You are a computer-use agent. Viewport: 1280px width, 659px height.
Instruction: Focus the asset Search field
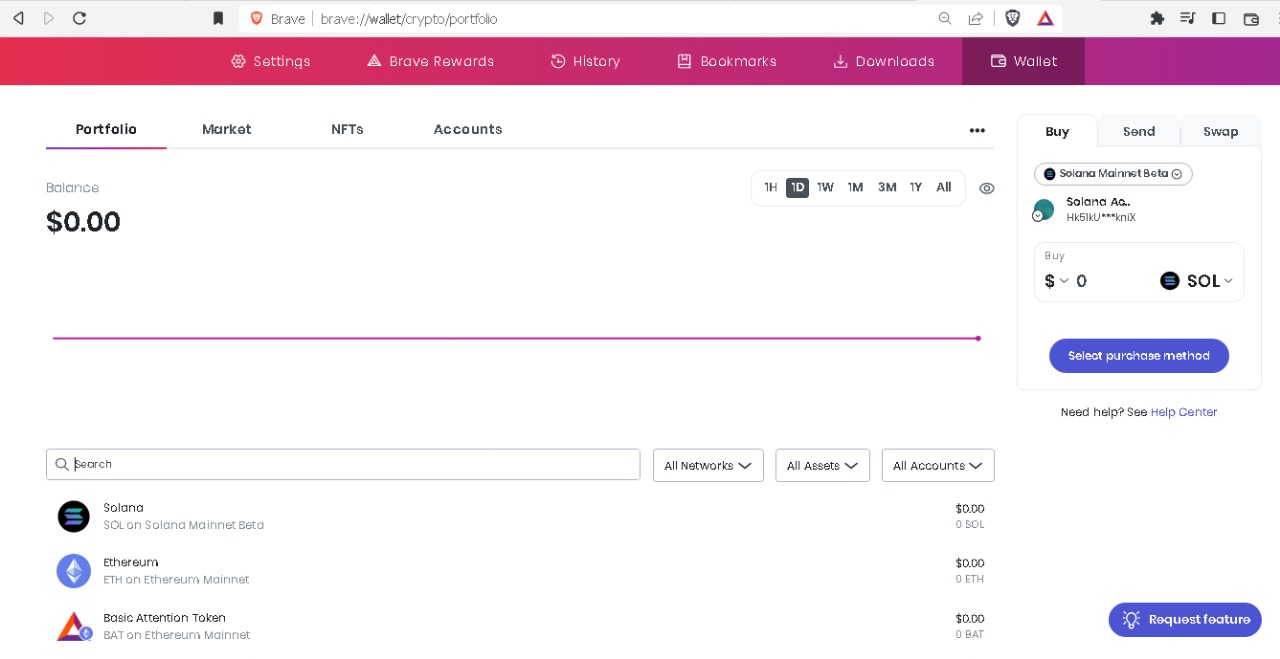click(343, 464)
